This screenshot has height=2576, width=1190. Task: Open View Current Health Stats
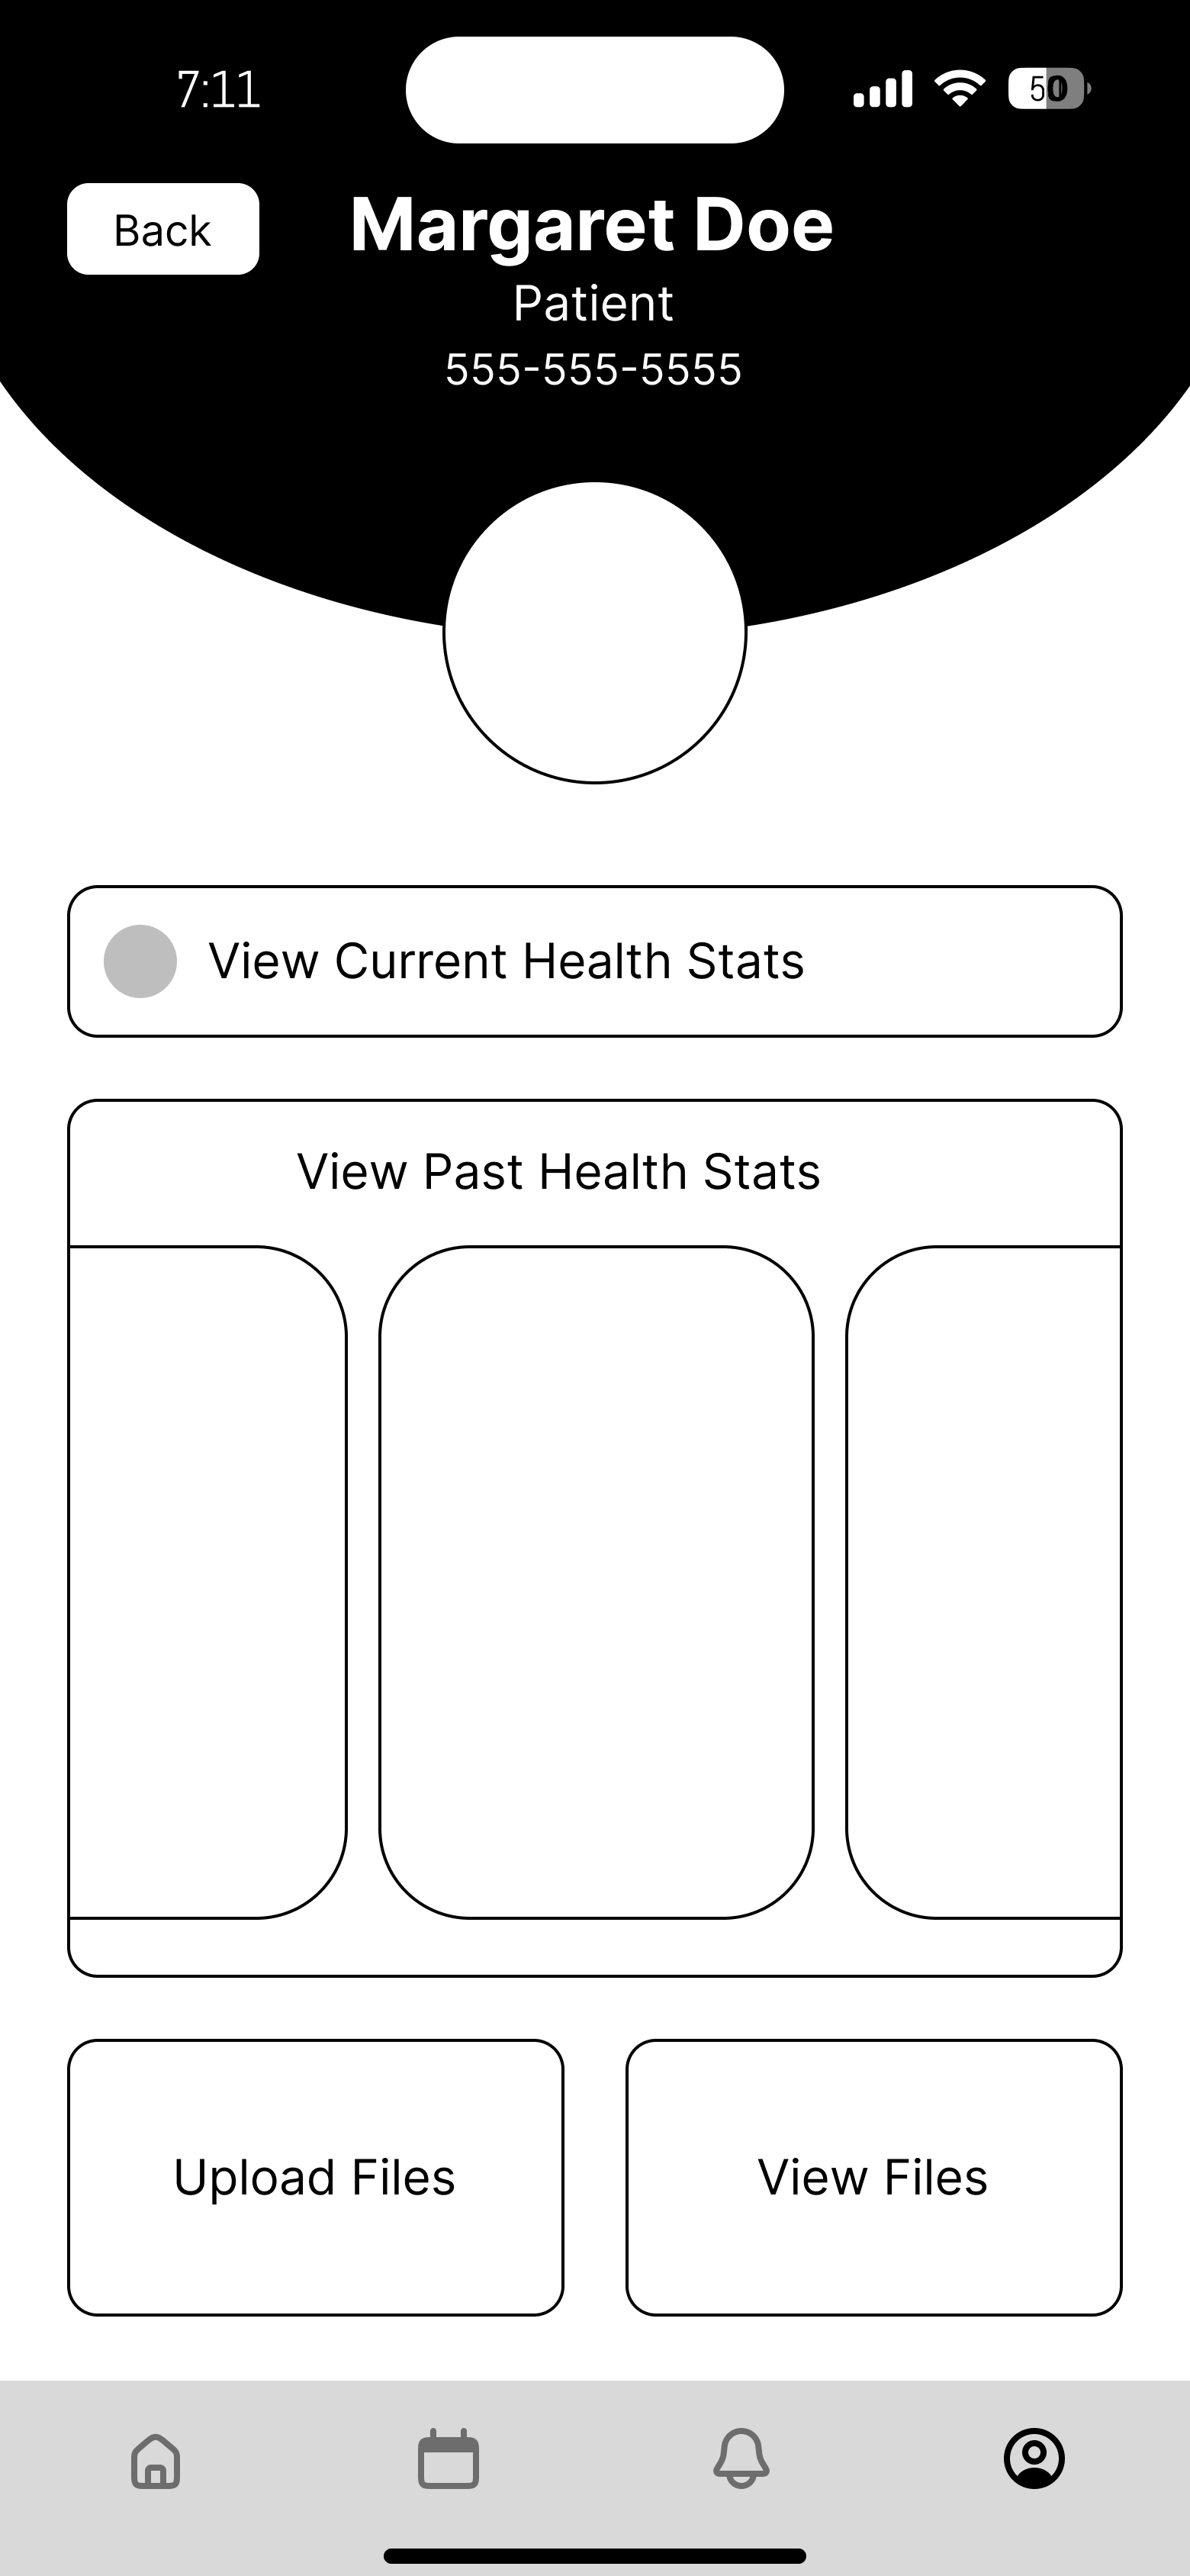coord(595,961)
